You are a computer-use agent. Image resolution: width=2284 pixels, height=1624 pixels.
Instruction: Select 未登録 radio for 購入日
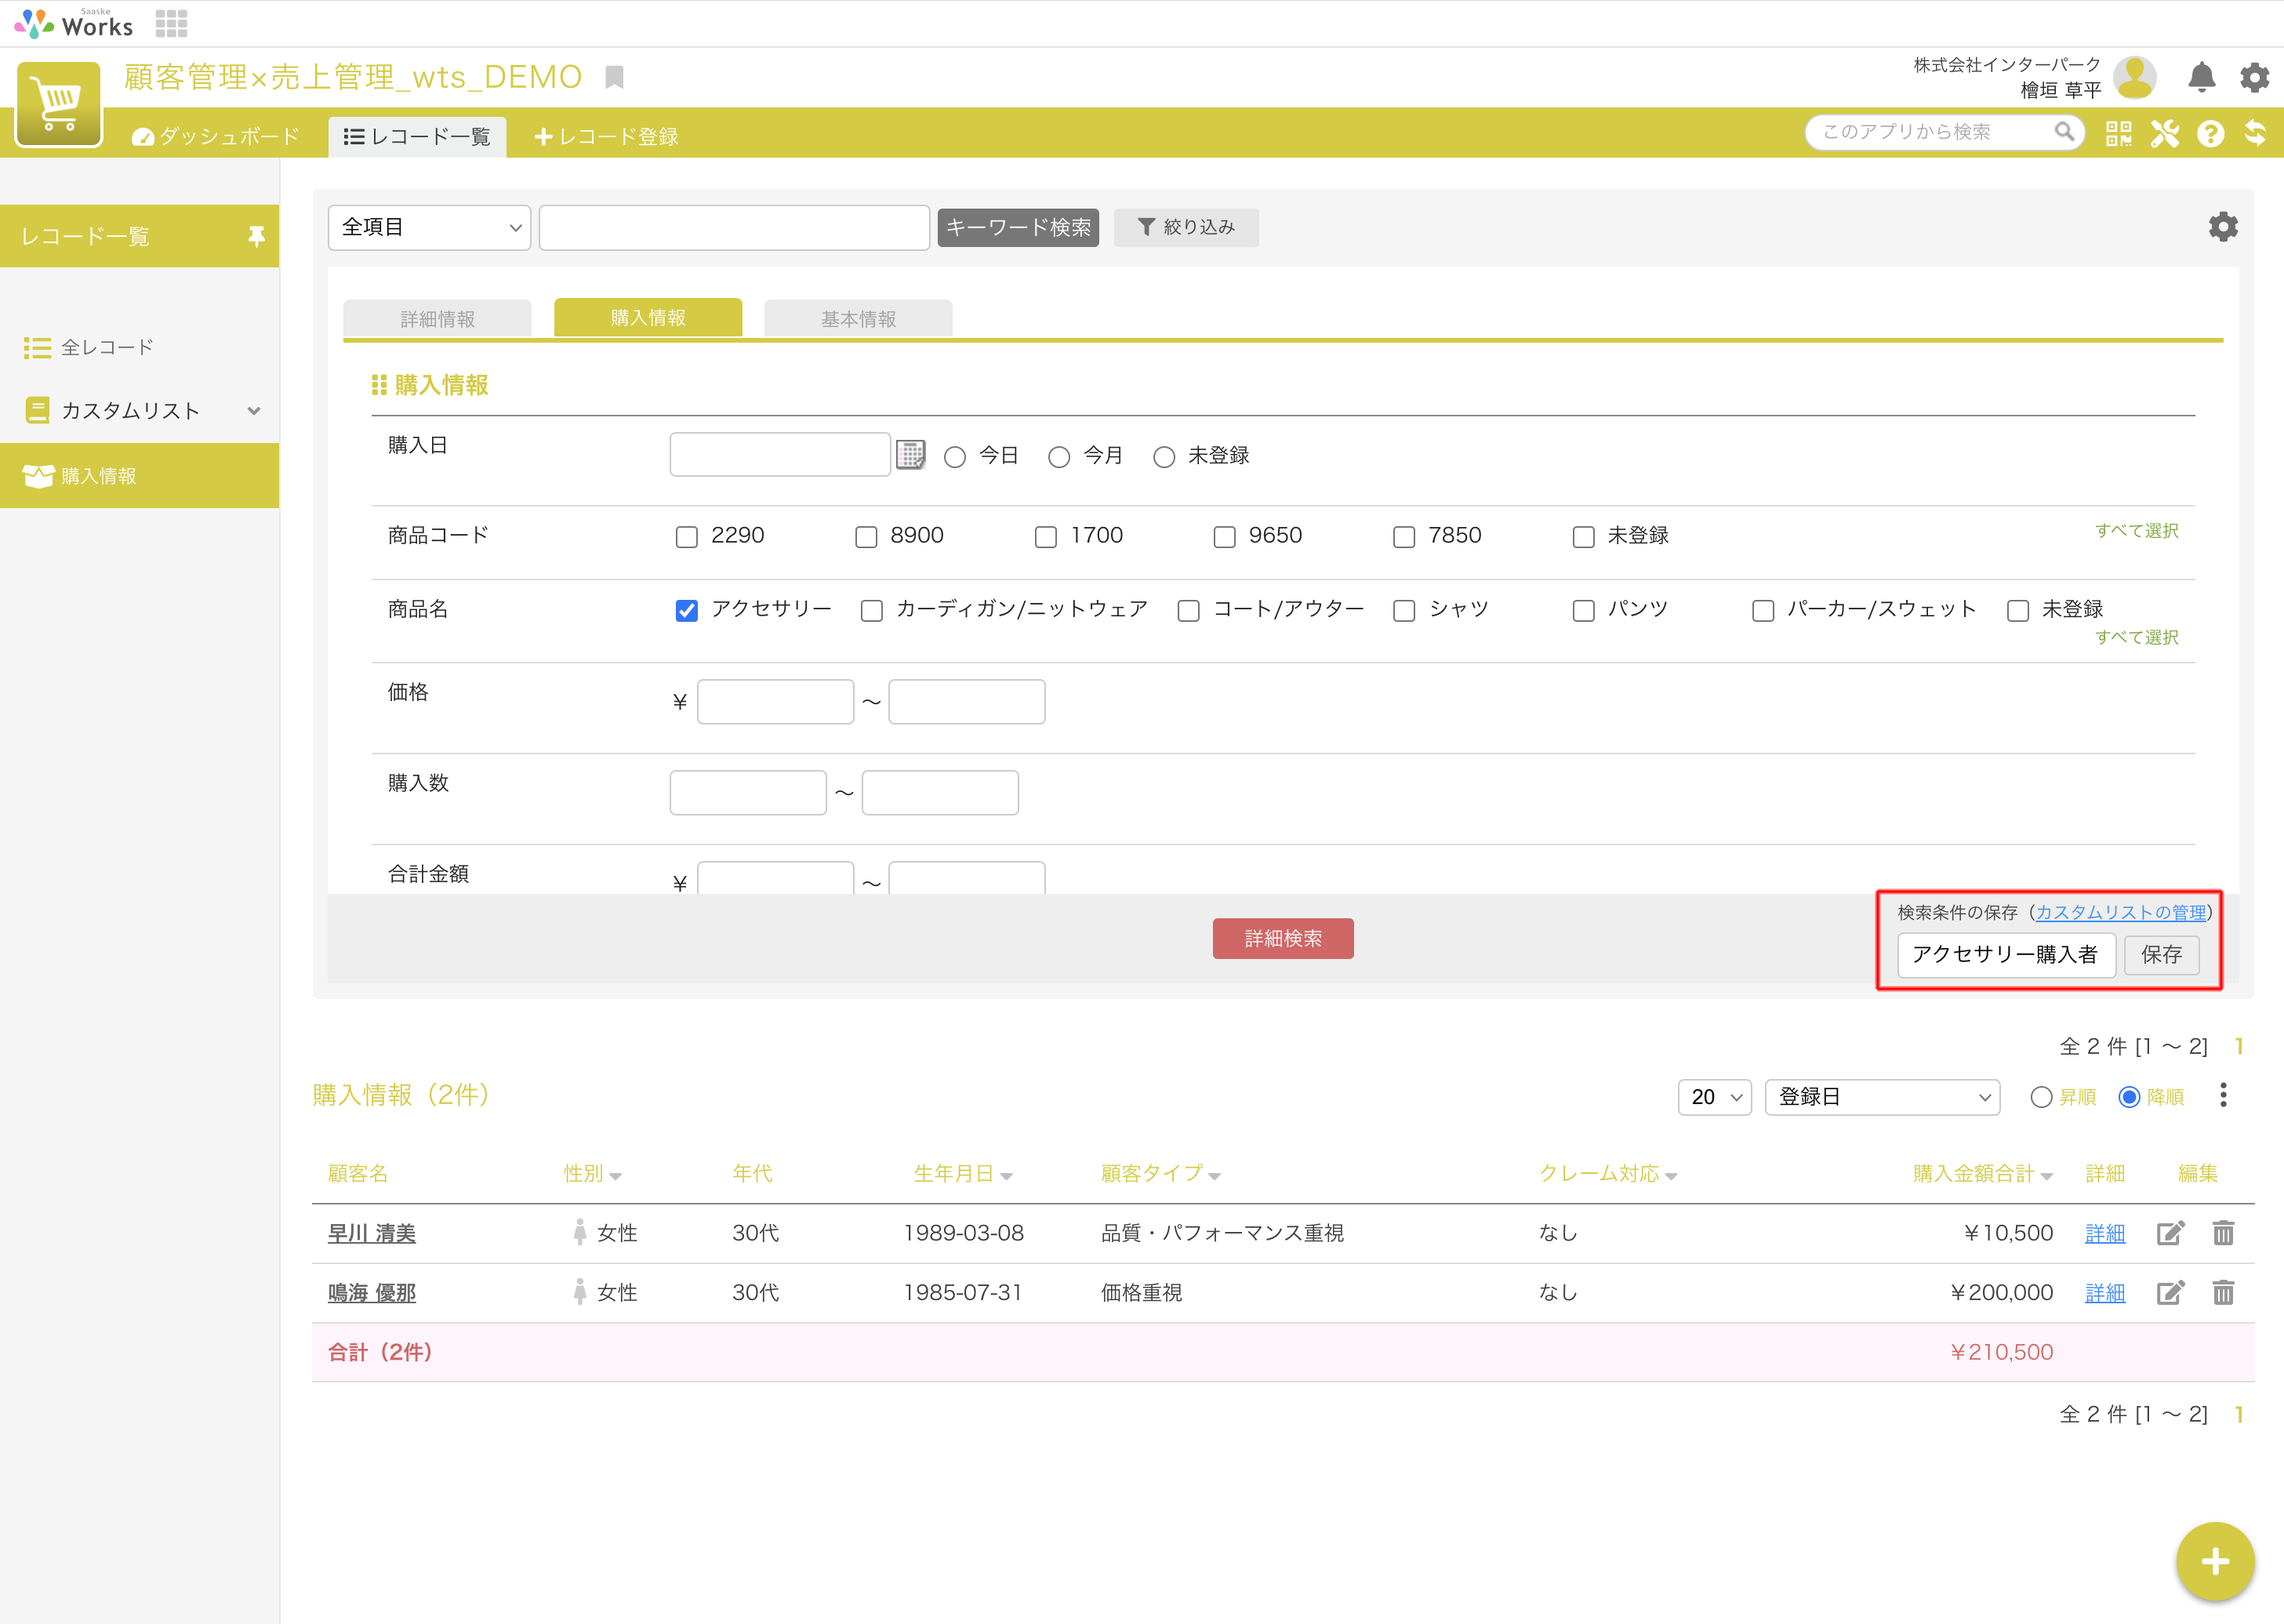1164,457
